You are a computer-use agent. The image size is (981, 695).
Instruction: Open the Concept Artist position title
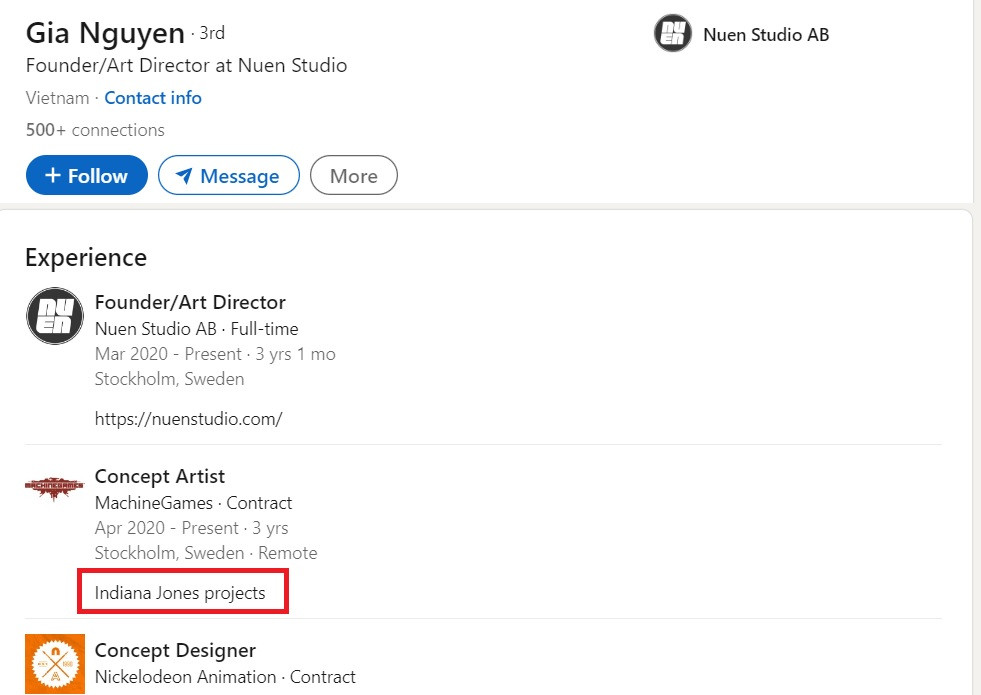tap(160, 476)
